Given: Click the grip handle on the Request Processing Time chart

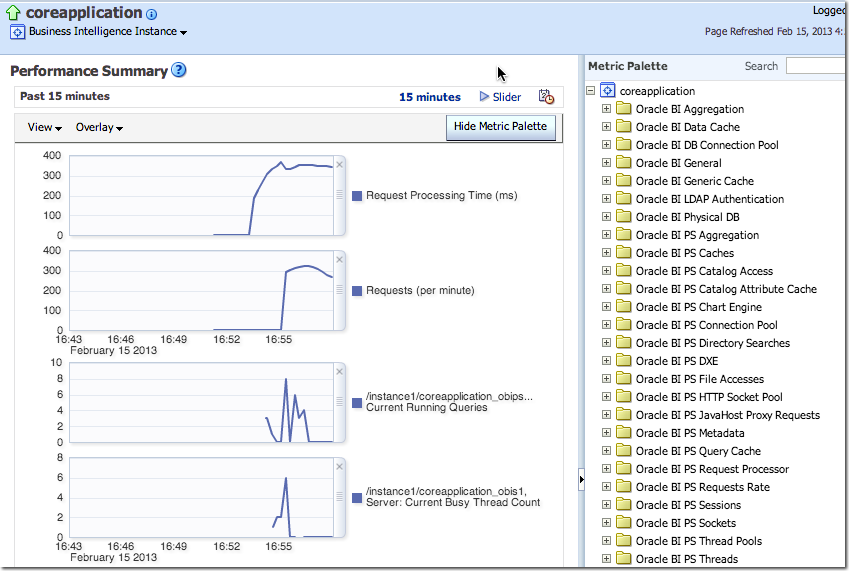Looking at the screenshot, I should click(339, 194).
